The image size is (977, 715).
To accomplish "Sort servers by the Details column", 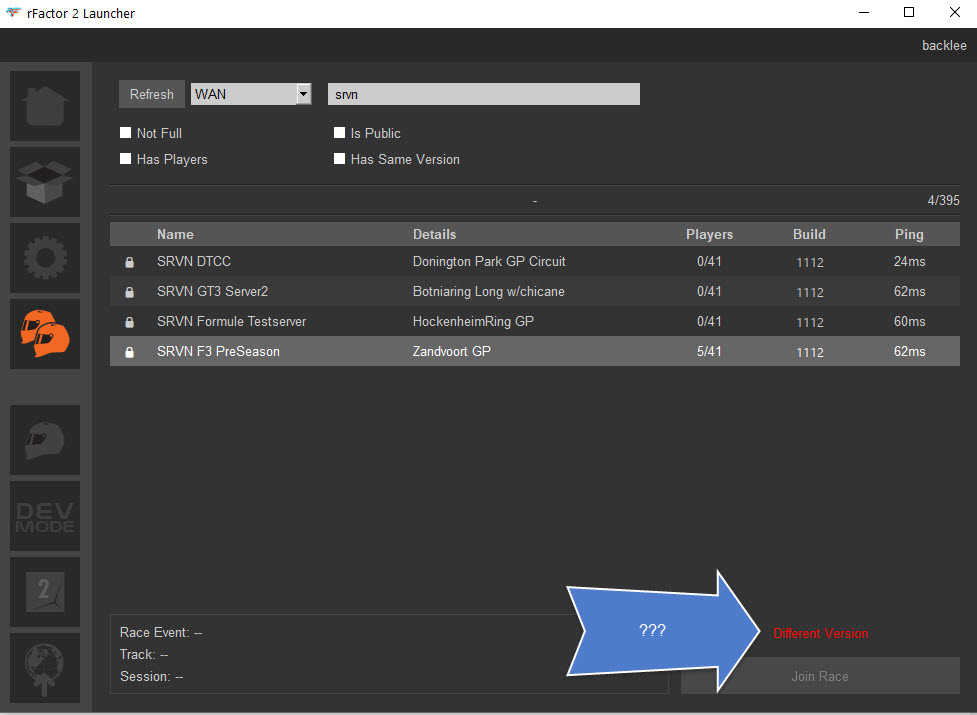I will [x=434, y=234].
